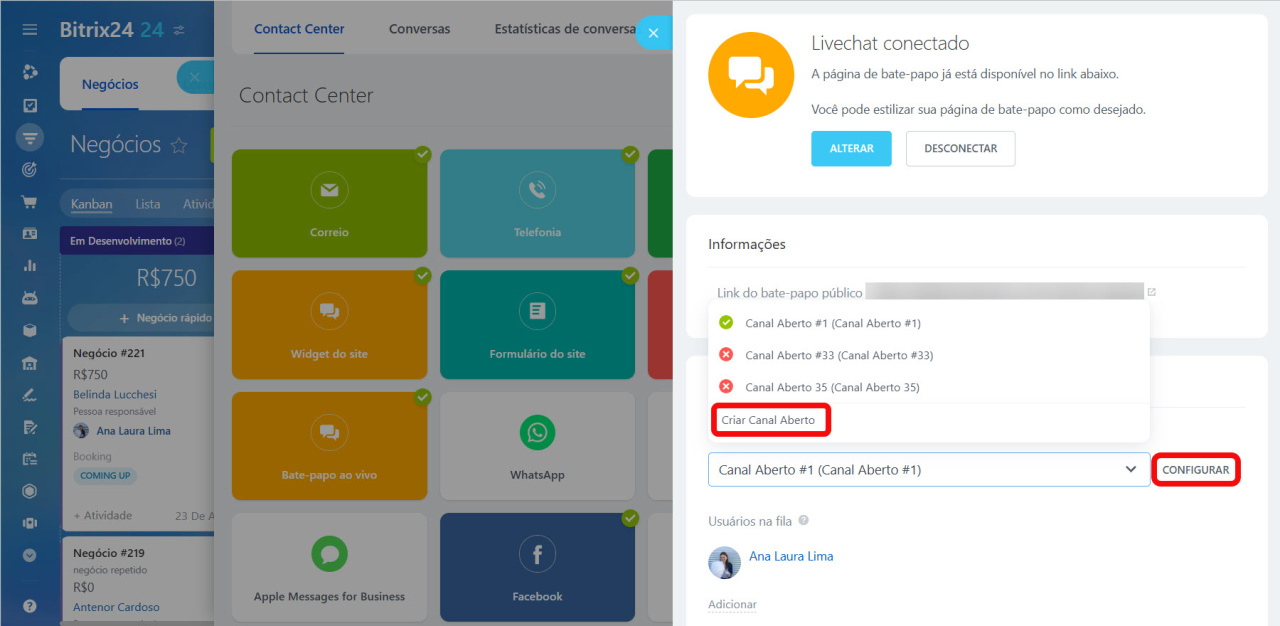Open contact Antenor Cardoso

(x=116, y=607)
